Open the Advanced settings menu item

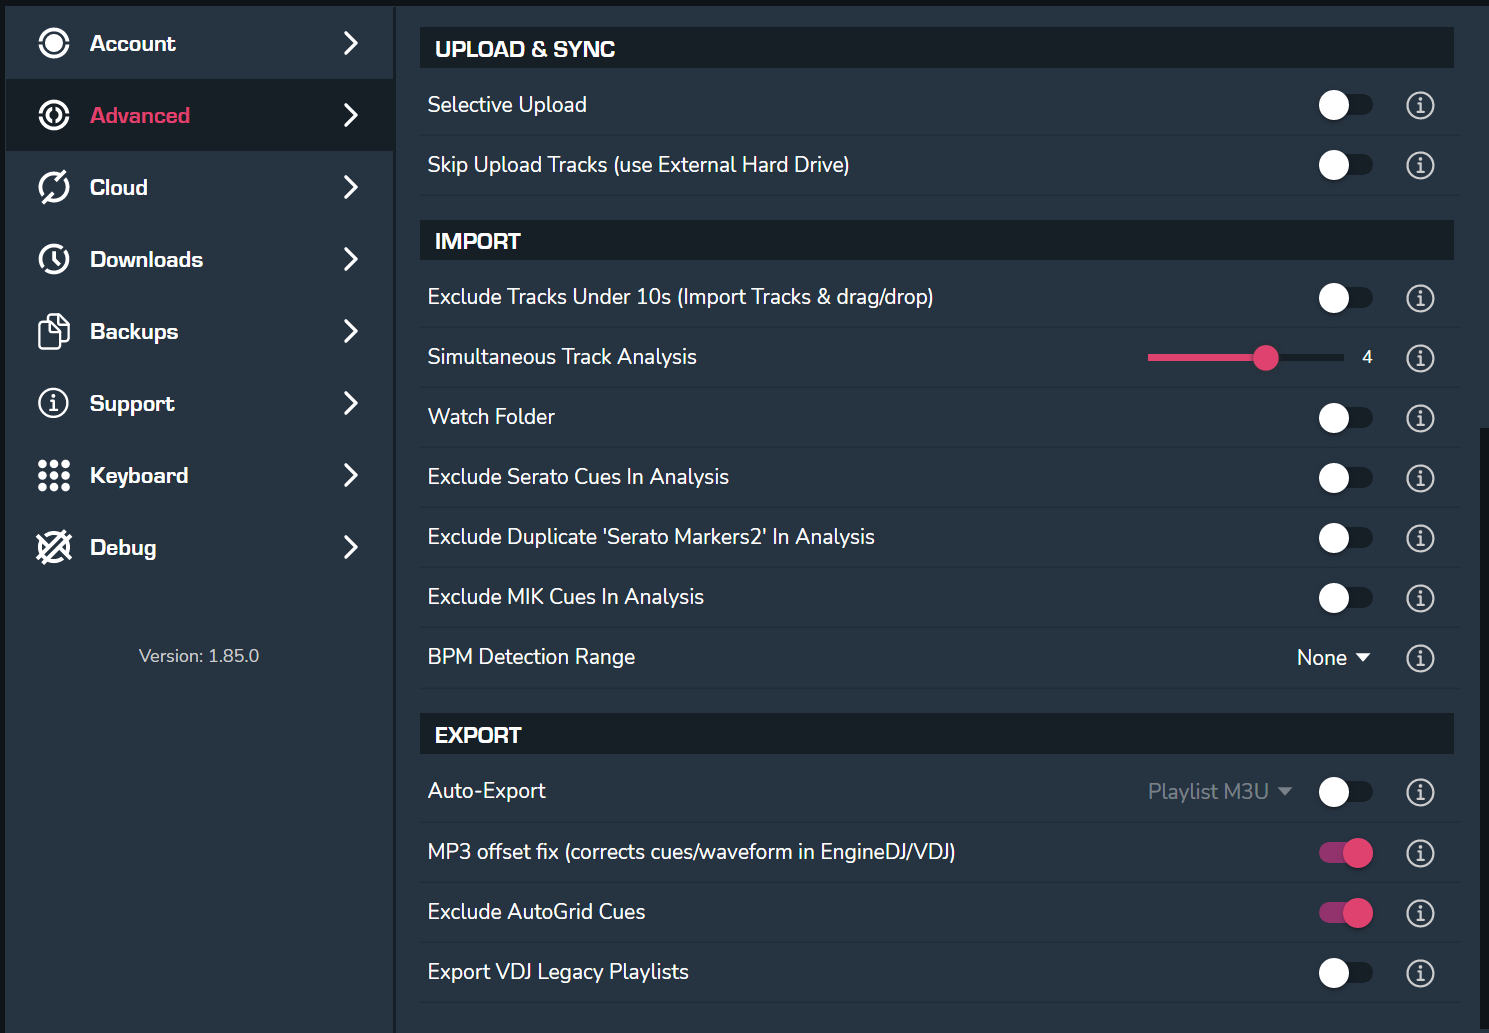click(140, 115)
